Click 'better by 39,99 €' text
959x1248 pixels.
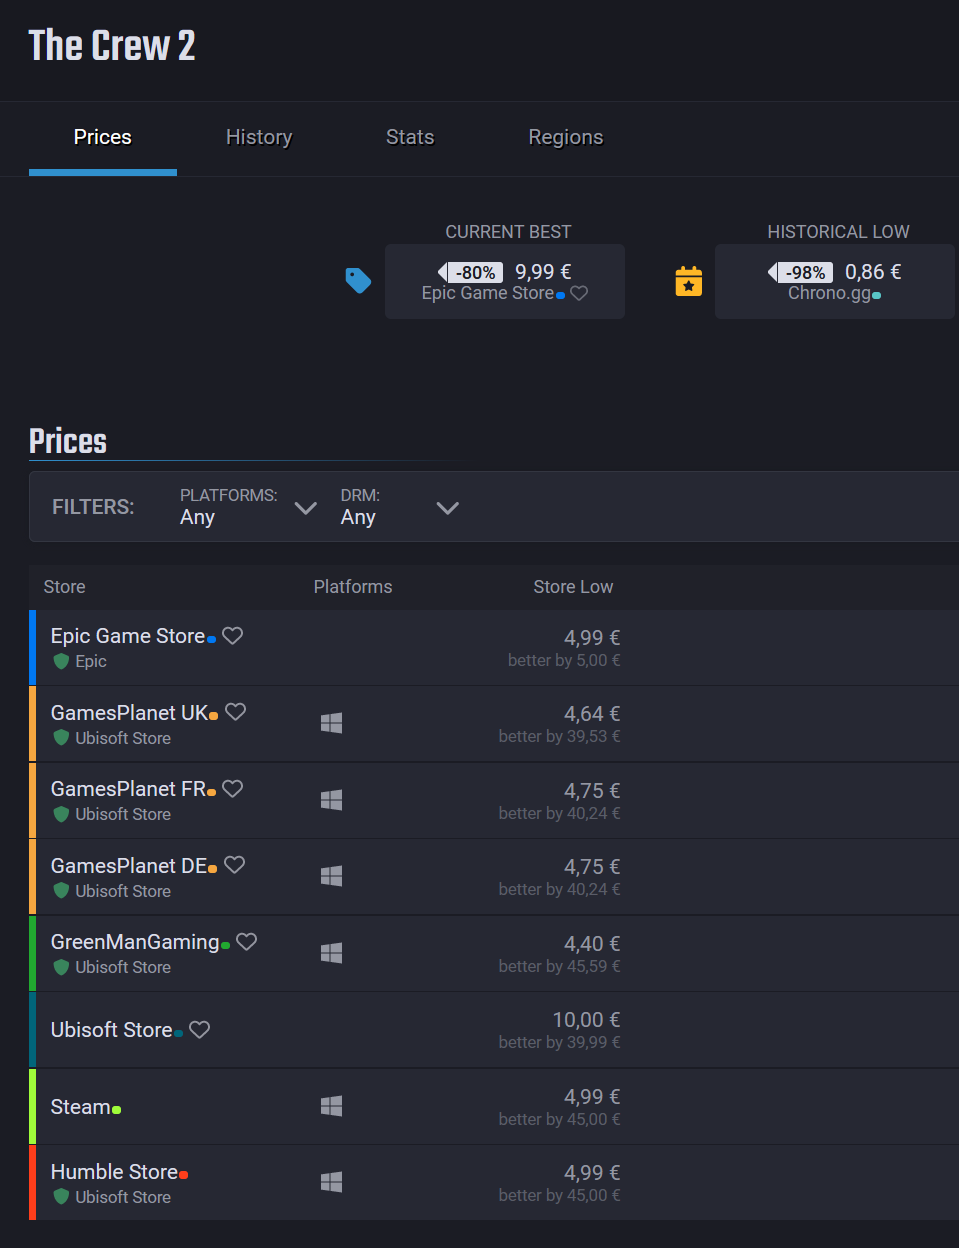[560, 1042]
